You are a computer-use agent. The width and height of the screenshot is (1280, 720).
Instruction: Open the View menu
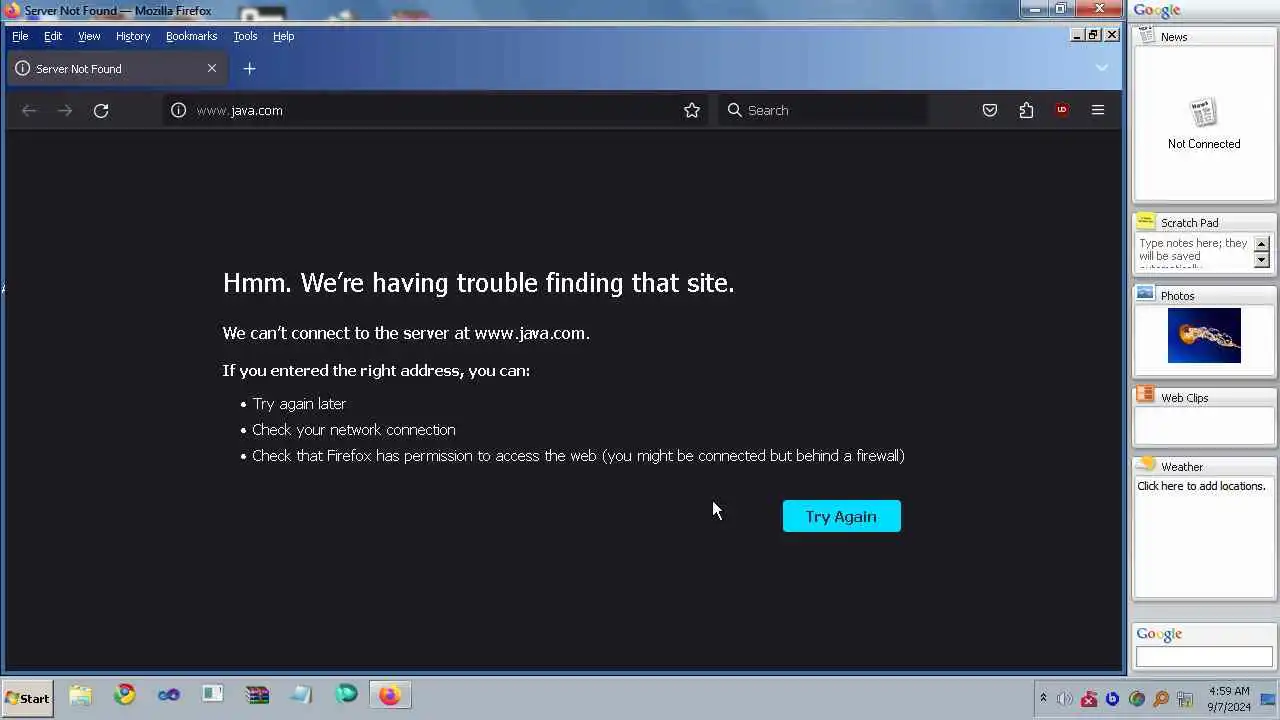[89, 36]
